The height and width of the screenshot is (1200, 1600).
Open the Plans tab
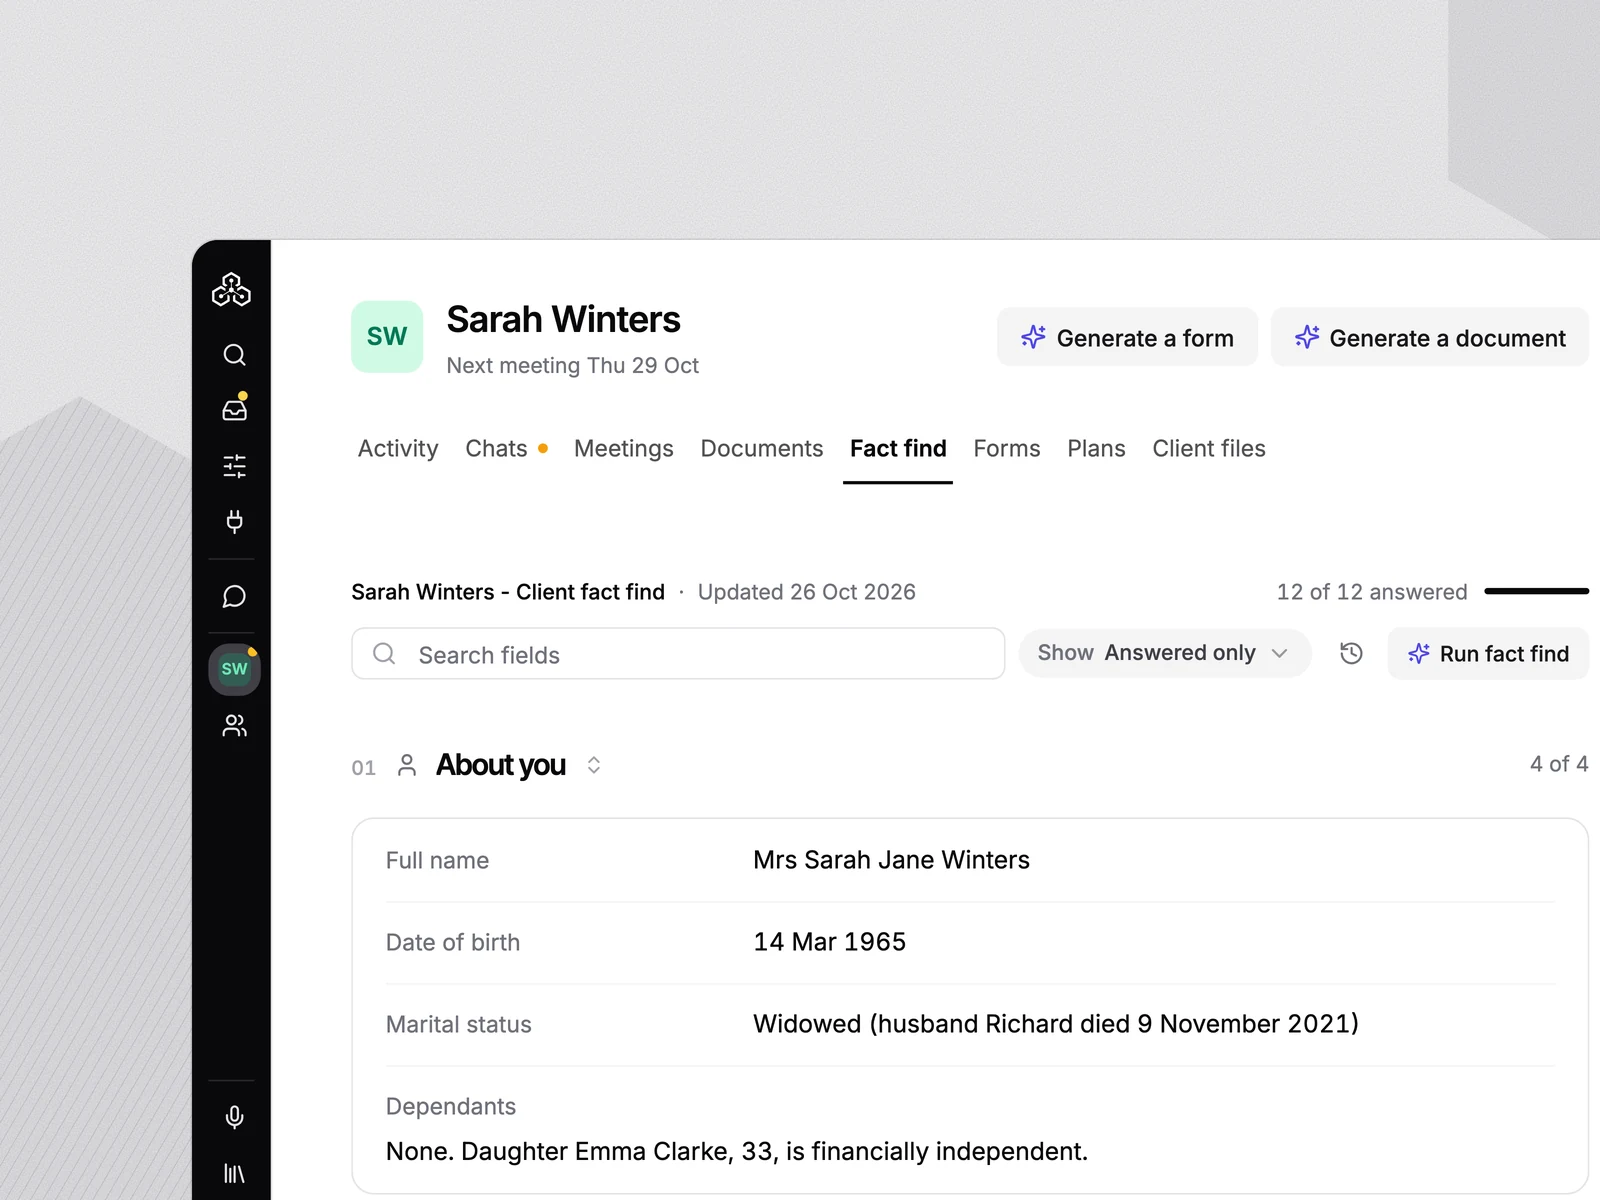click(1096, 449)
